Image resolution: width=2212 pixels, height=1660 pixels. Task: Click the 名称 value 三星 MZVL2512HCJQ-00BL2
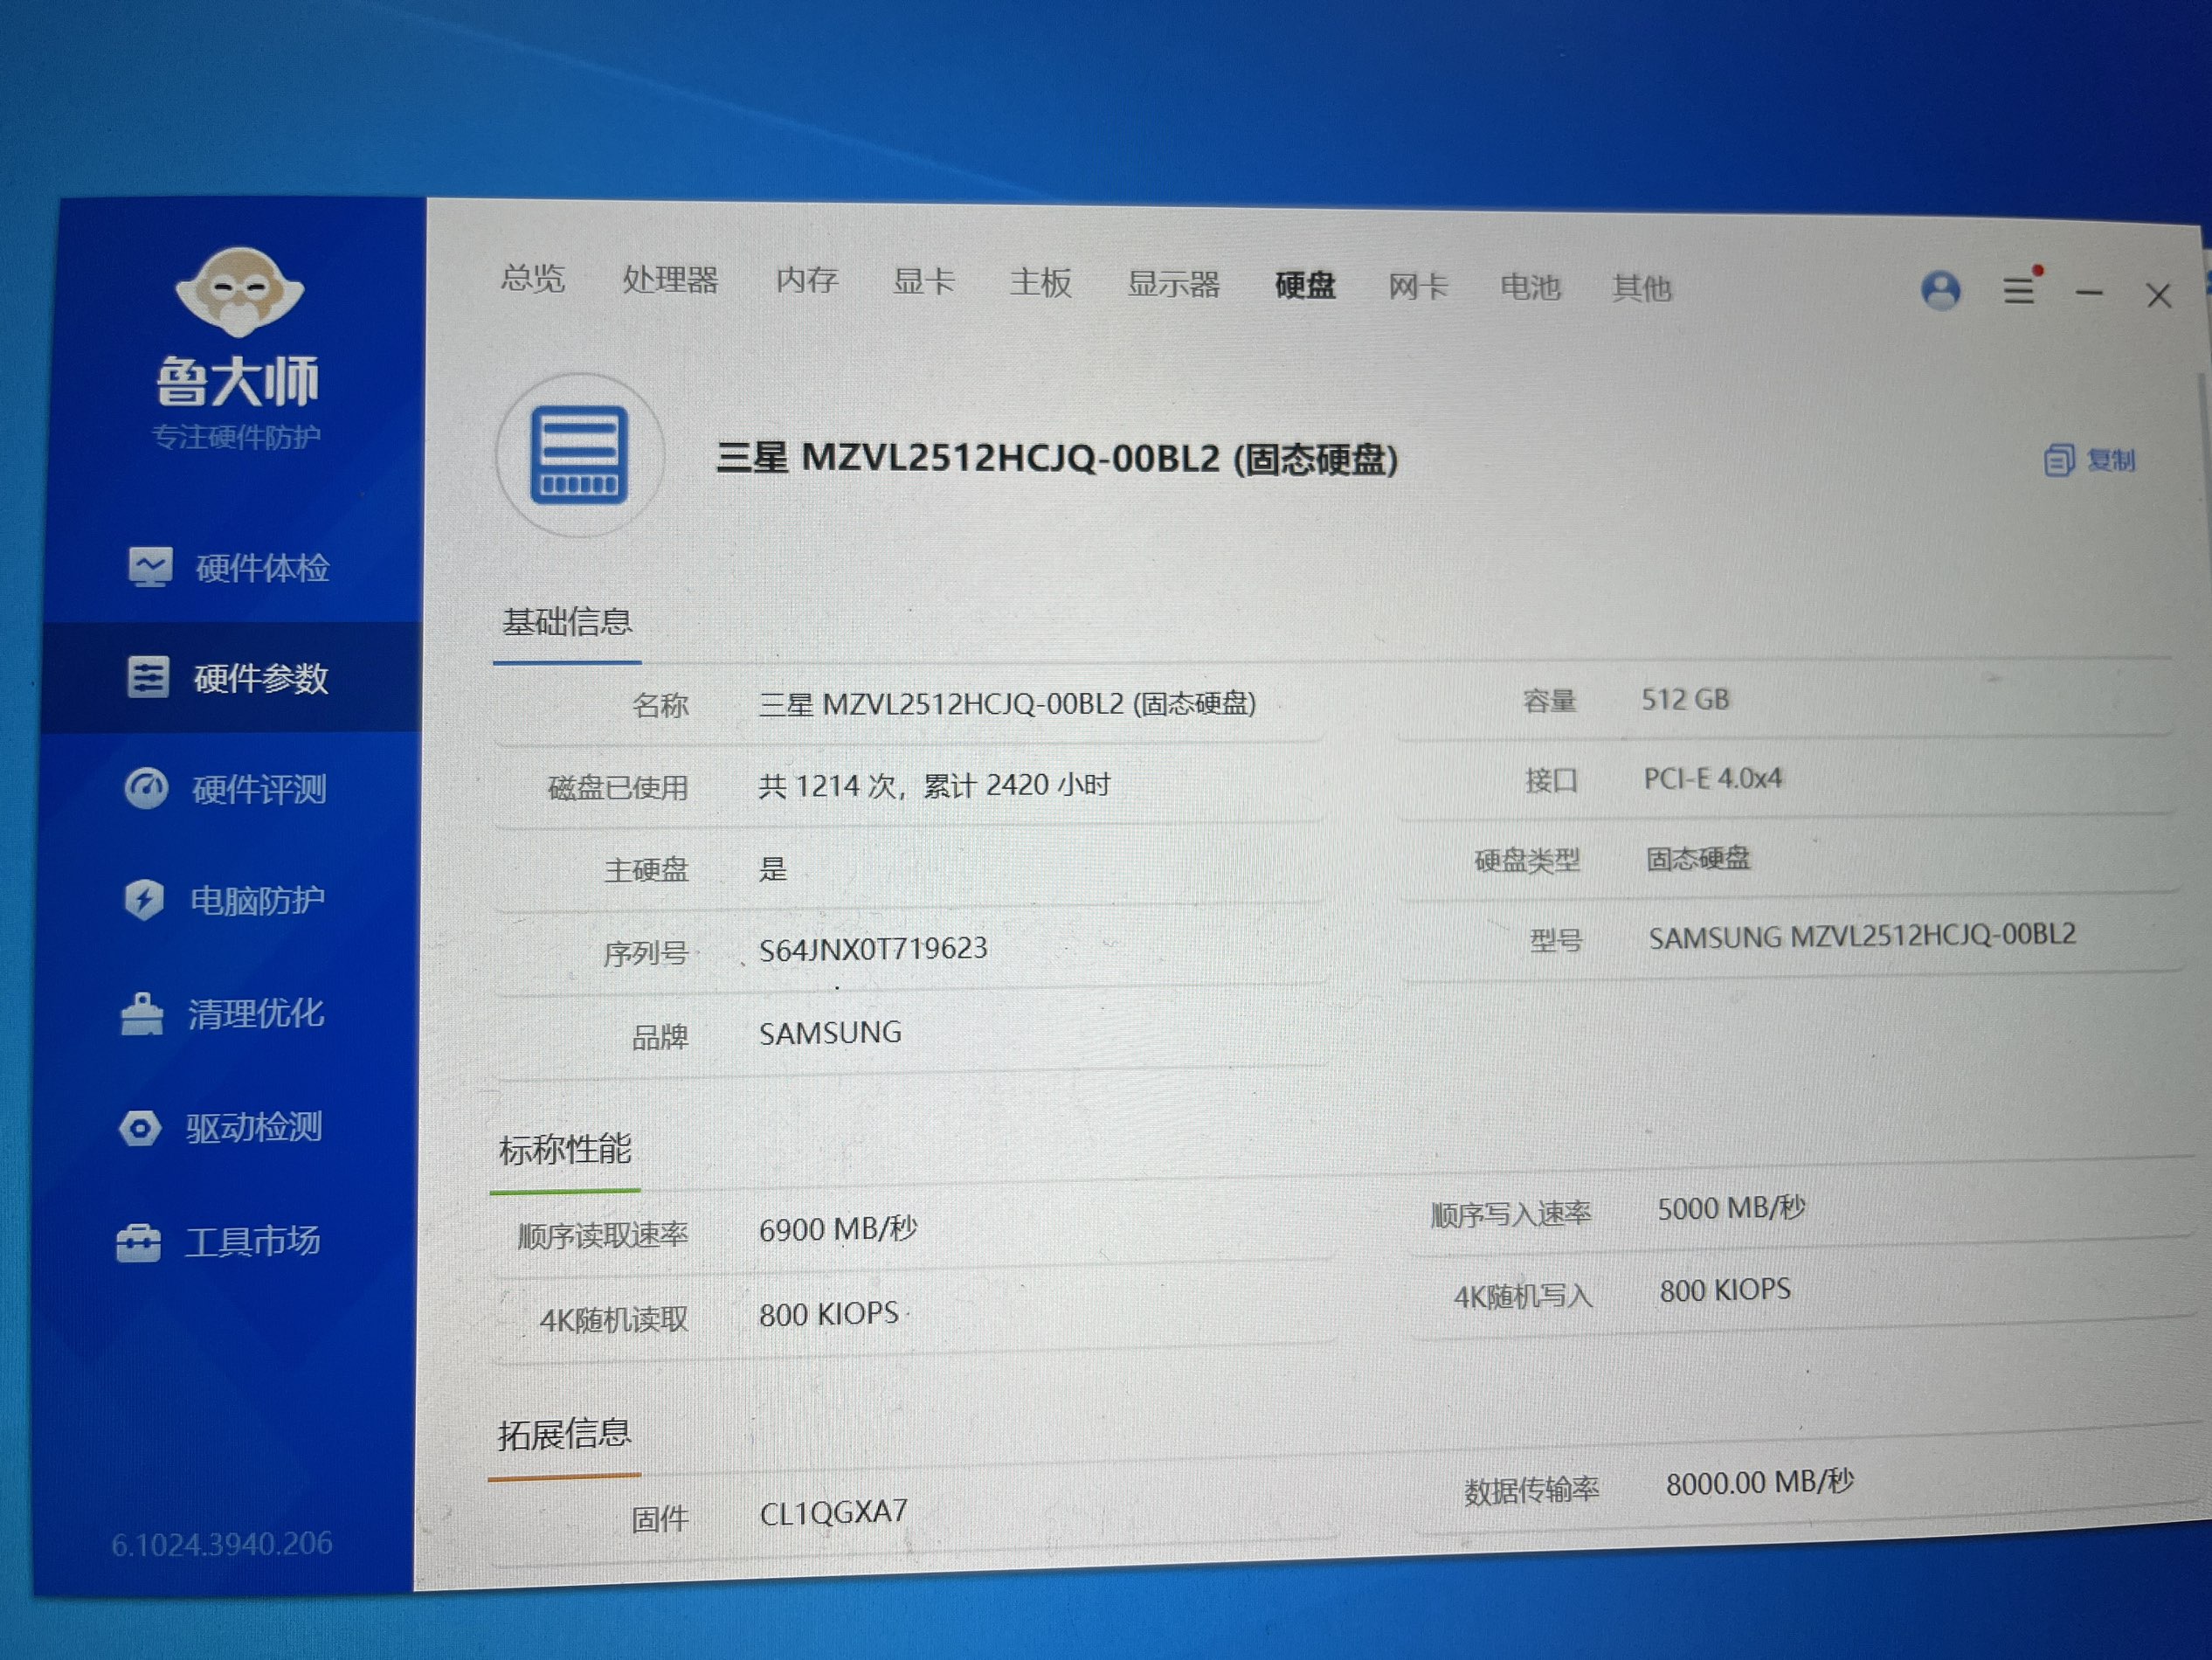point(1007,704)
